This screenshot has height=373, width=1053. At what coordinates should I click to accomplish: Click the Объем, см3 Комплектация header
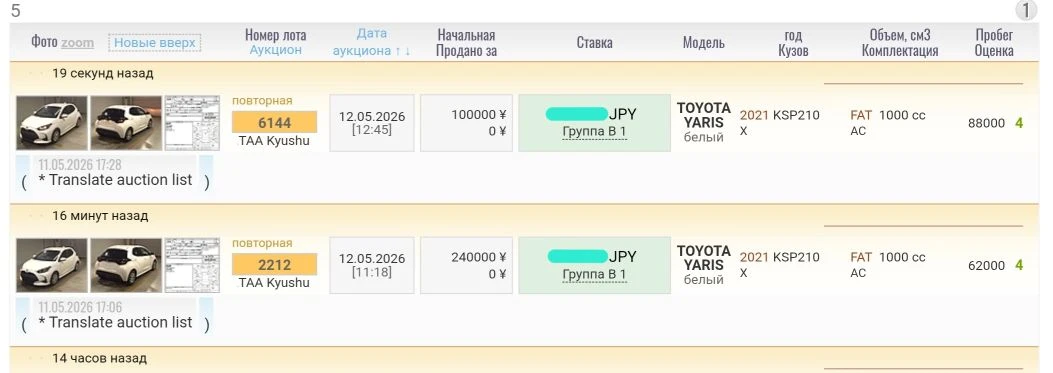[x=900, y=42]
